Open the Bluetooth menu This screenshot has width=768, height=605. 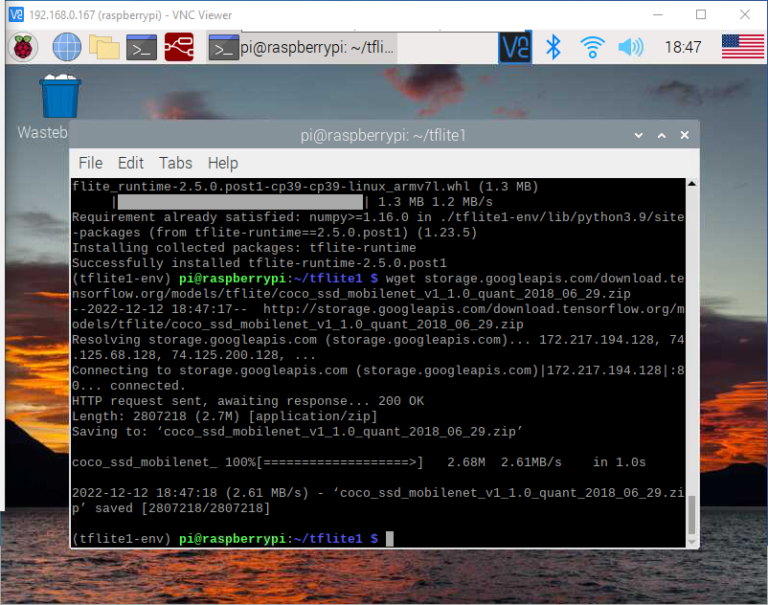click(553, 47)
